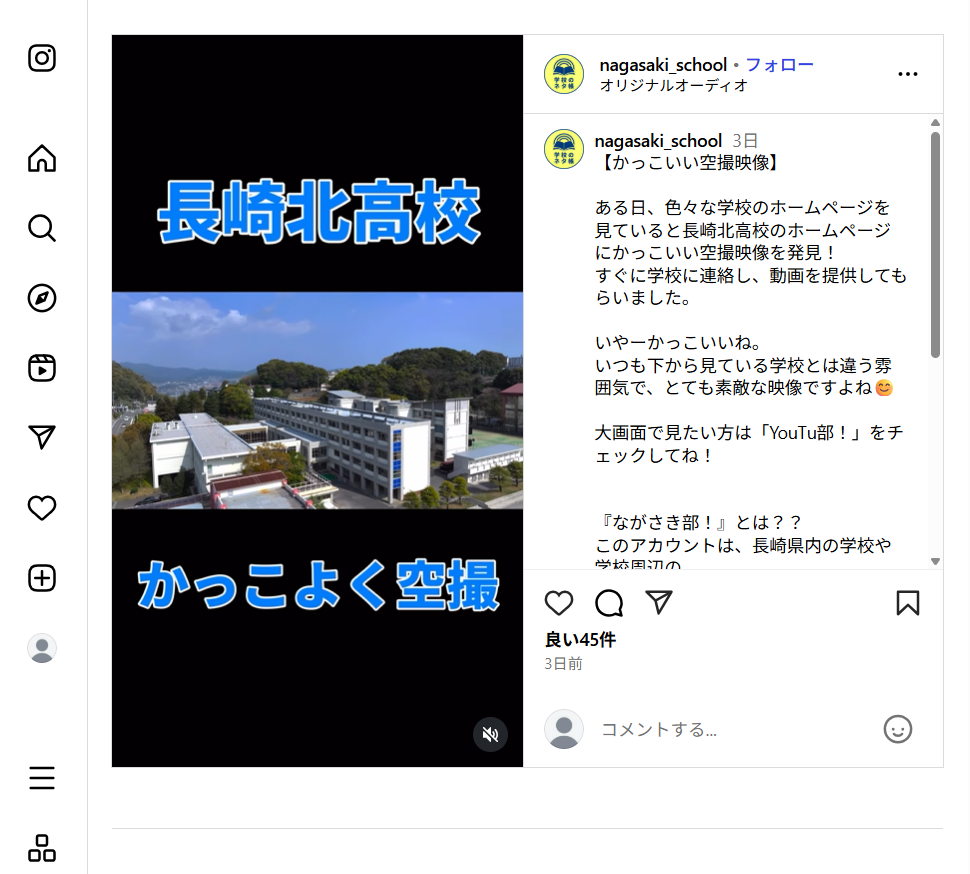Open the 良い45件 likes list

[580, 640]
